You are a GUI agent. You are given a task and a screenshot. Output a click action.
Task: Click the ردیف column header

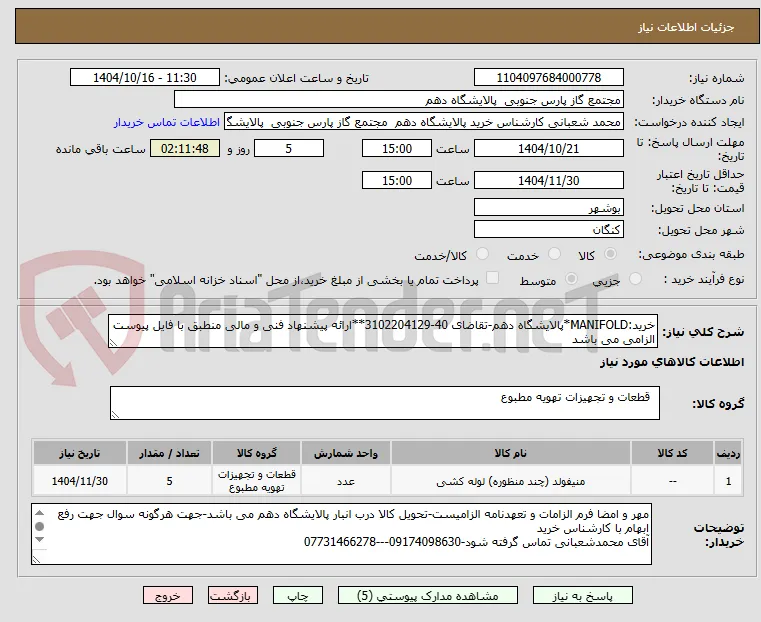point(728,453)
